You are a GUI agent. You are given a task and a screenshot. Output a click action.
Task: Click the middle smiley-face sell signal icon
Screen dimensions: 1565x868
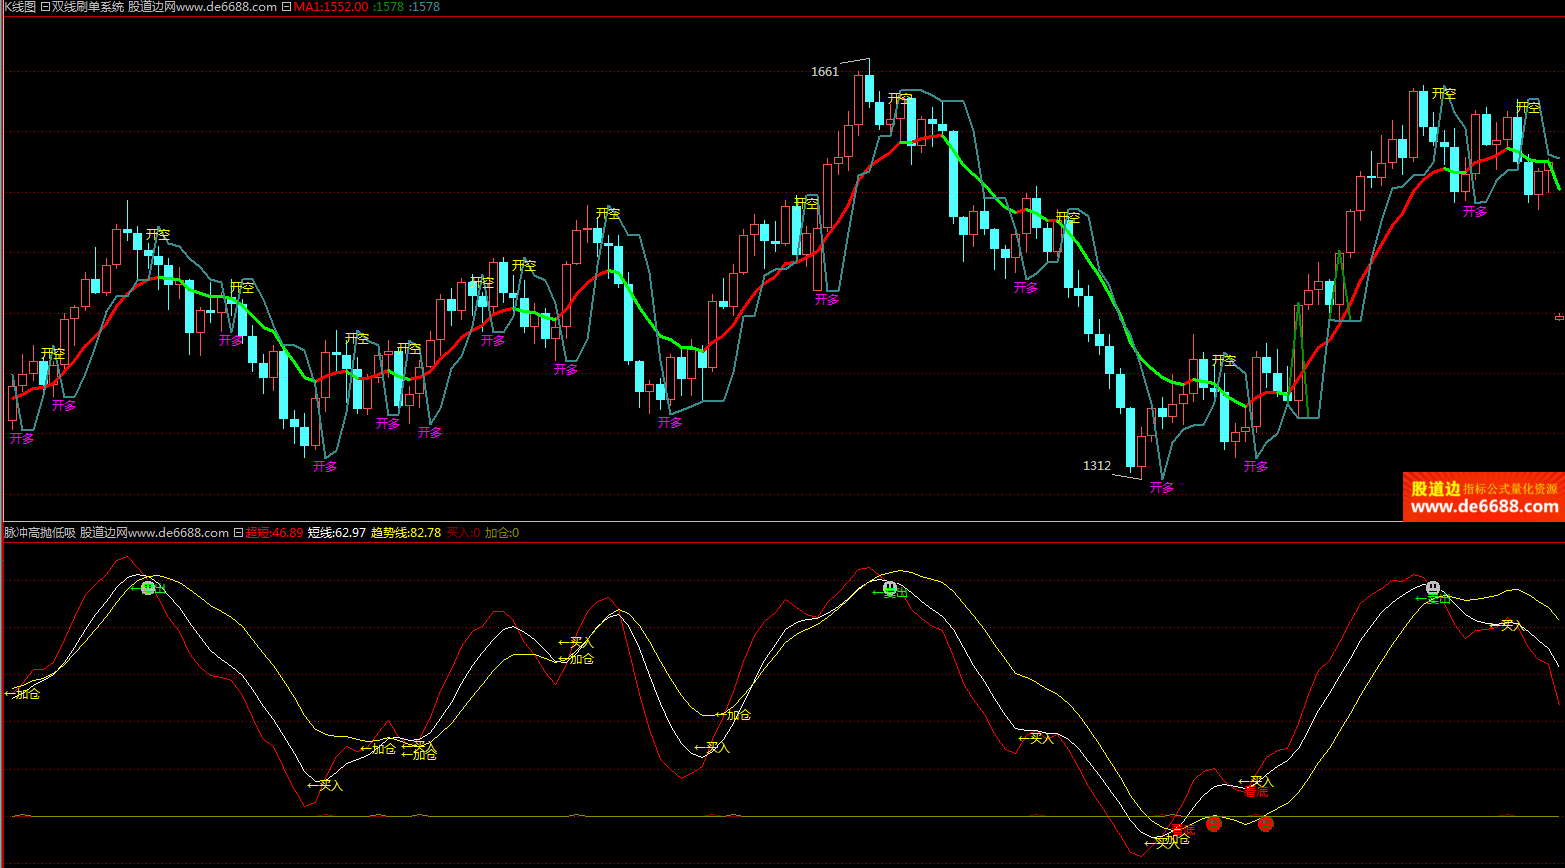tap(890, 589)
